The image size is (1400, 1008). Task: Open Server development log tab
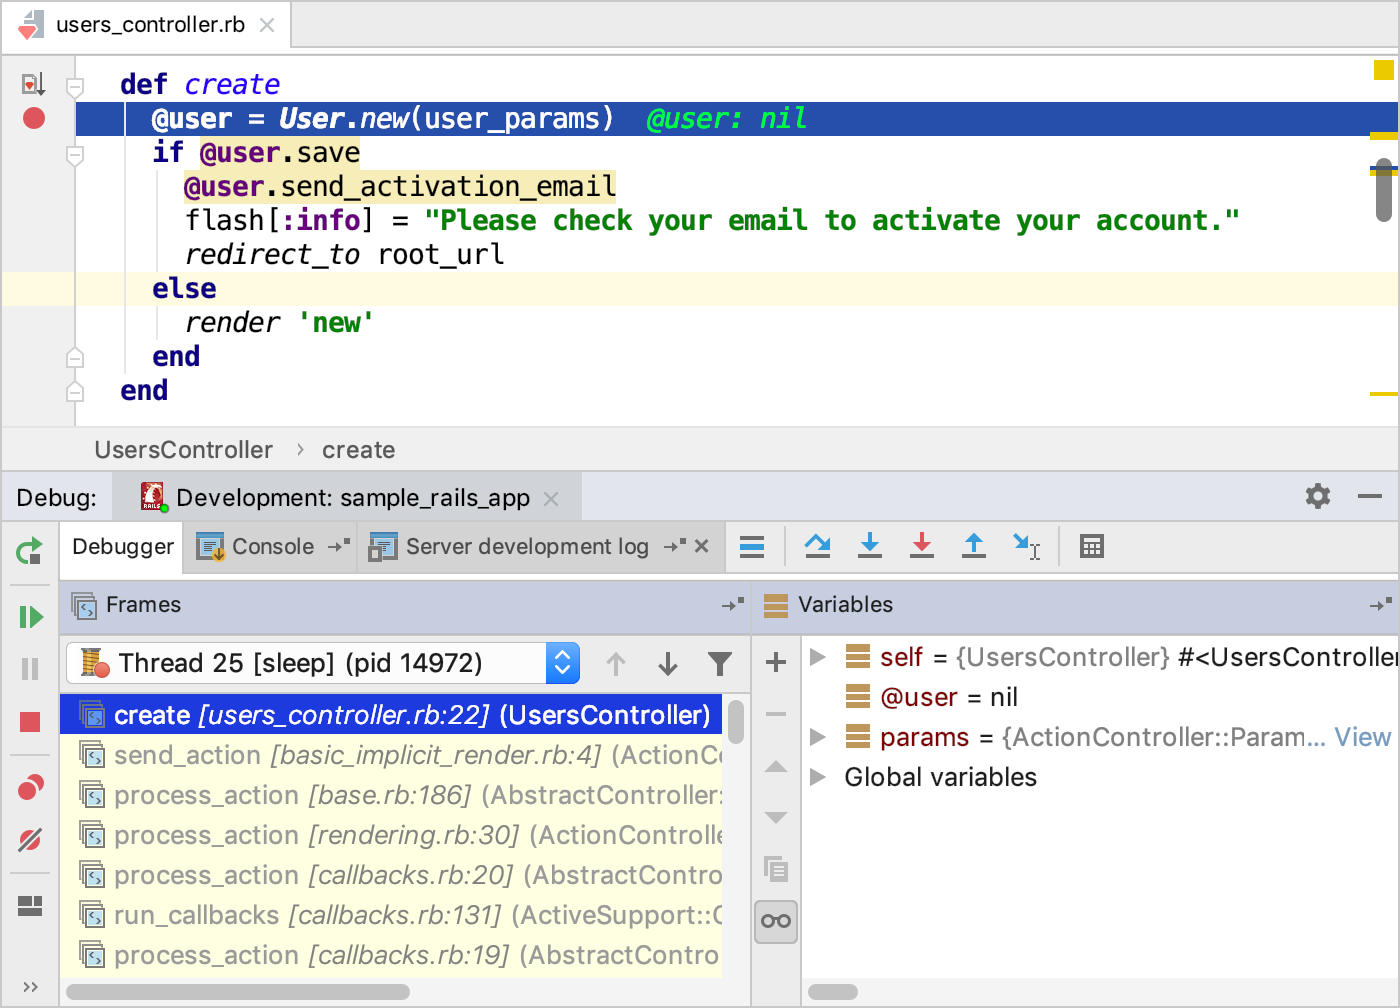pyautogui.click(x=526, y=547)
